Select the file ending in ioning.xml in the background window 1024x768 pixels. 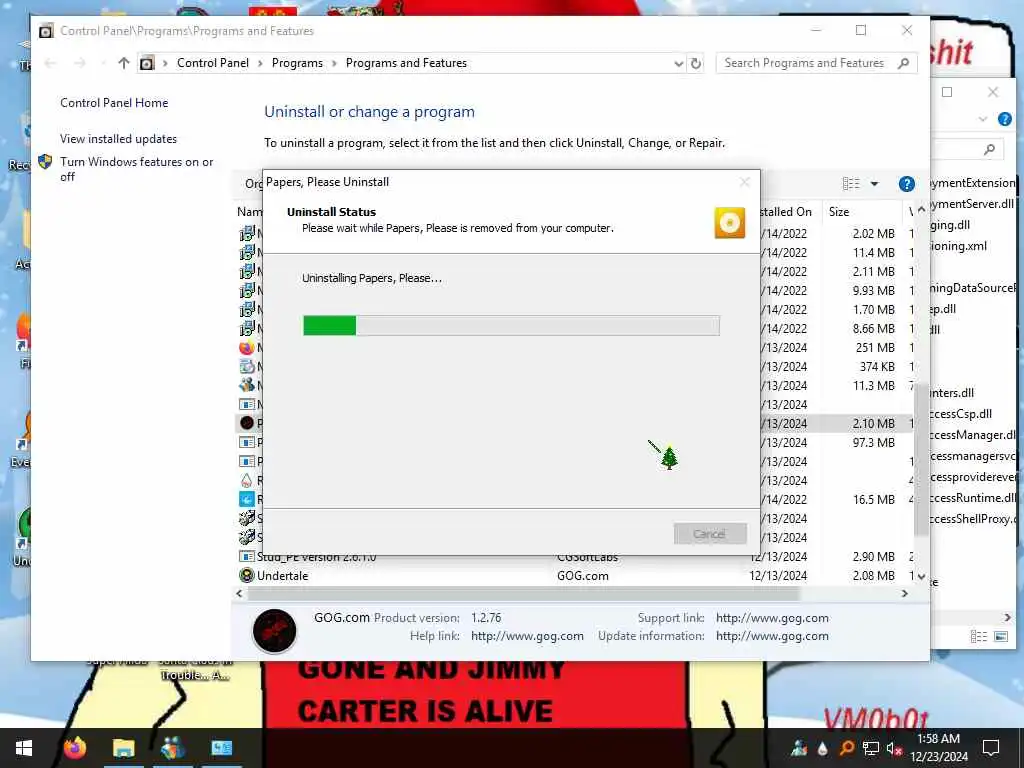[958, 246]
